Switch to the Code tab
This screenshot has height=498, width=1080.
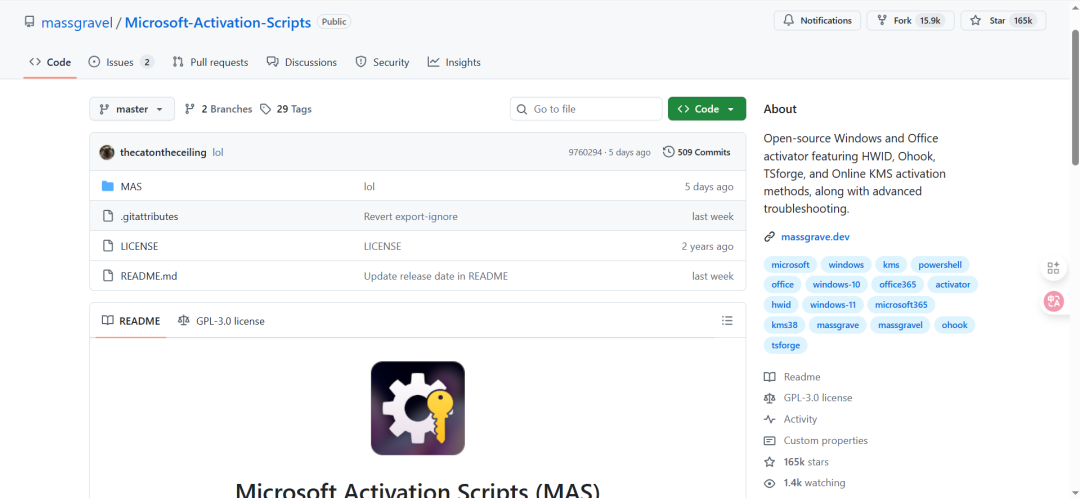point(50,62)
